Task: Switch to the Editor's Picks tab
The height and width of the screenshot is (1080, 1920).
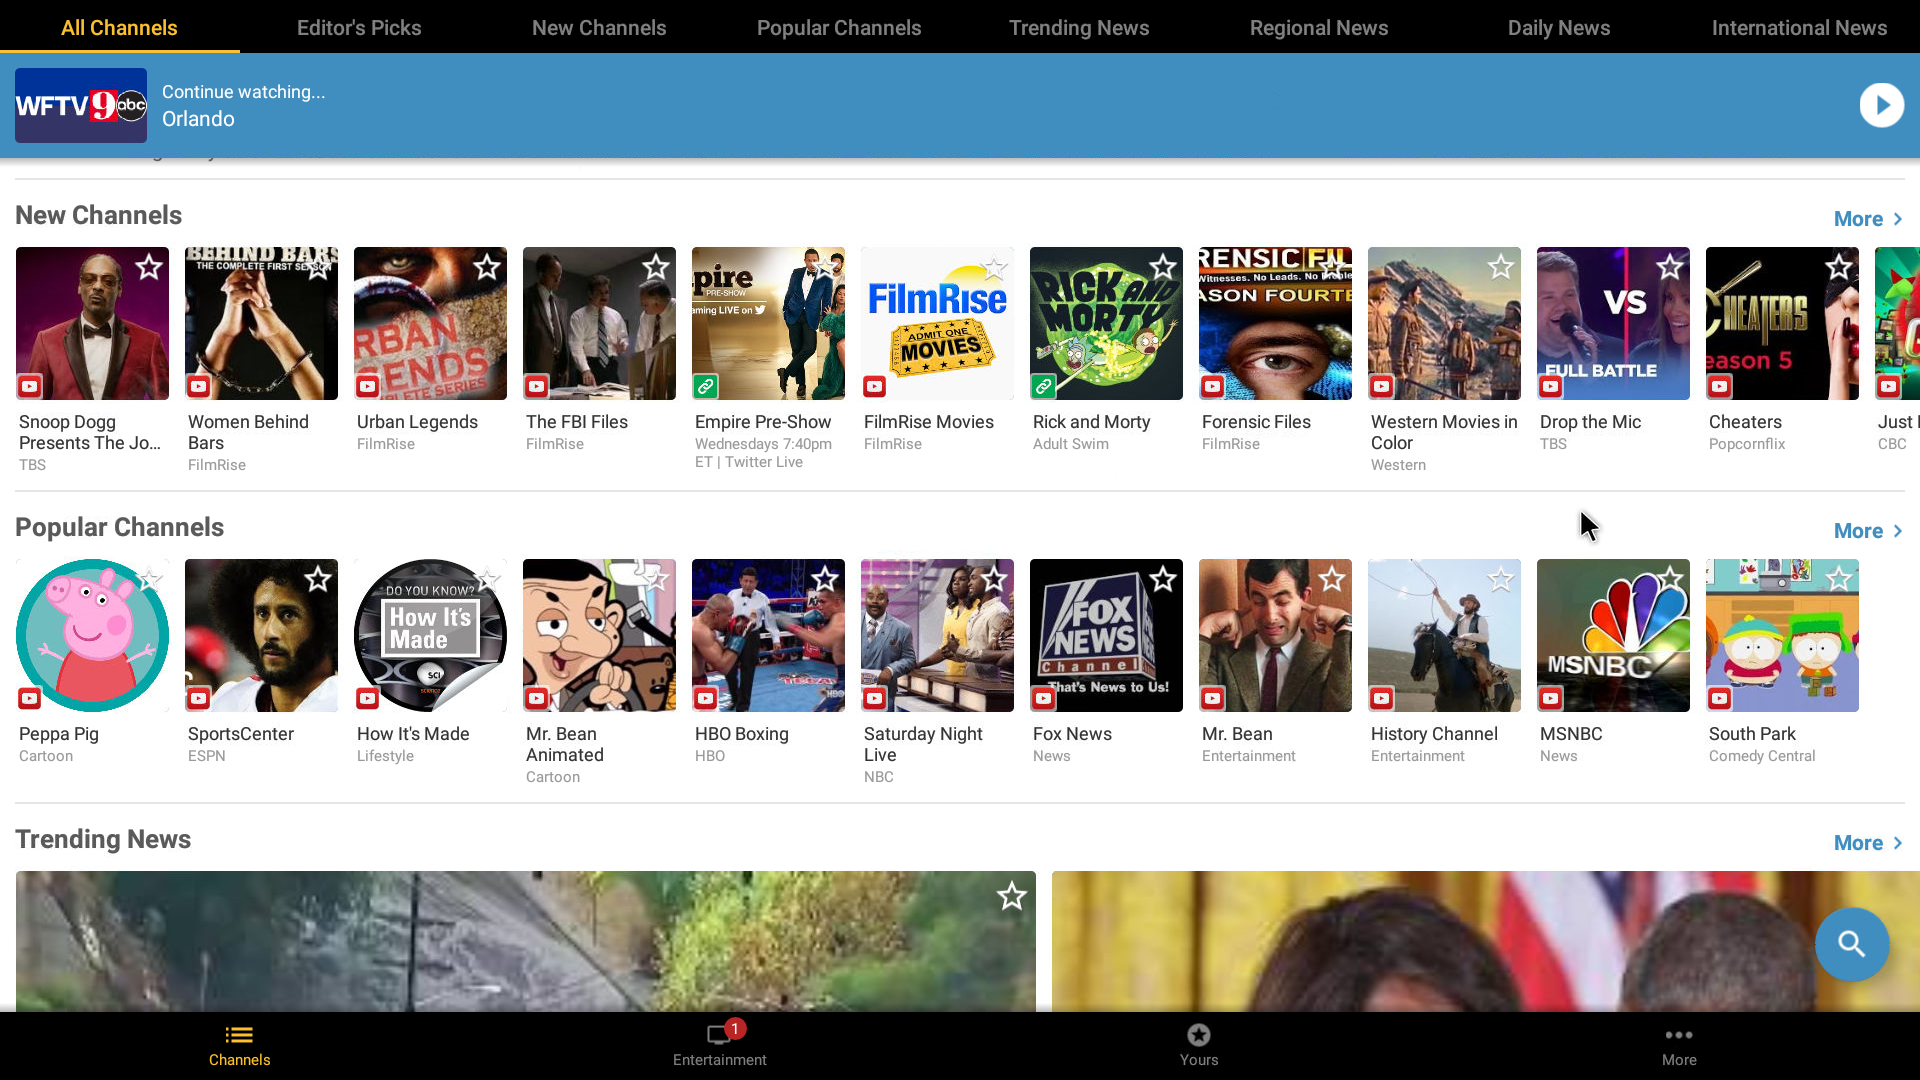Action: [359, 28]
